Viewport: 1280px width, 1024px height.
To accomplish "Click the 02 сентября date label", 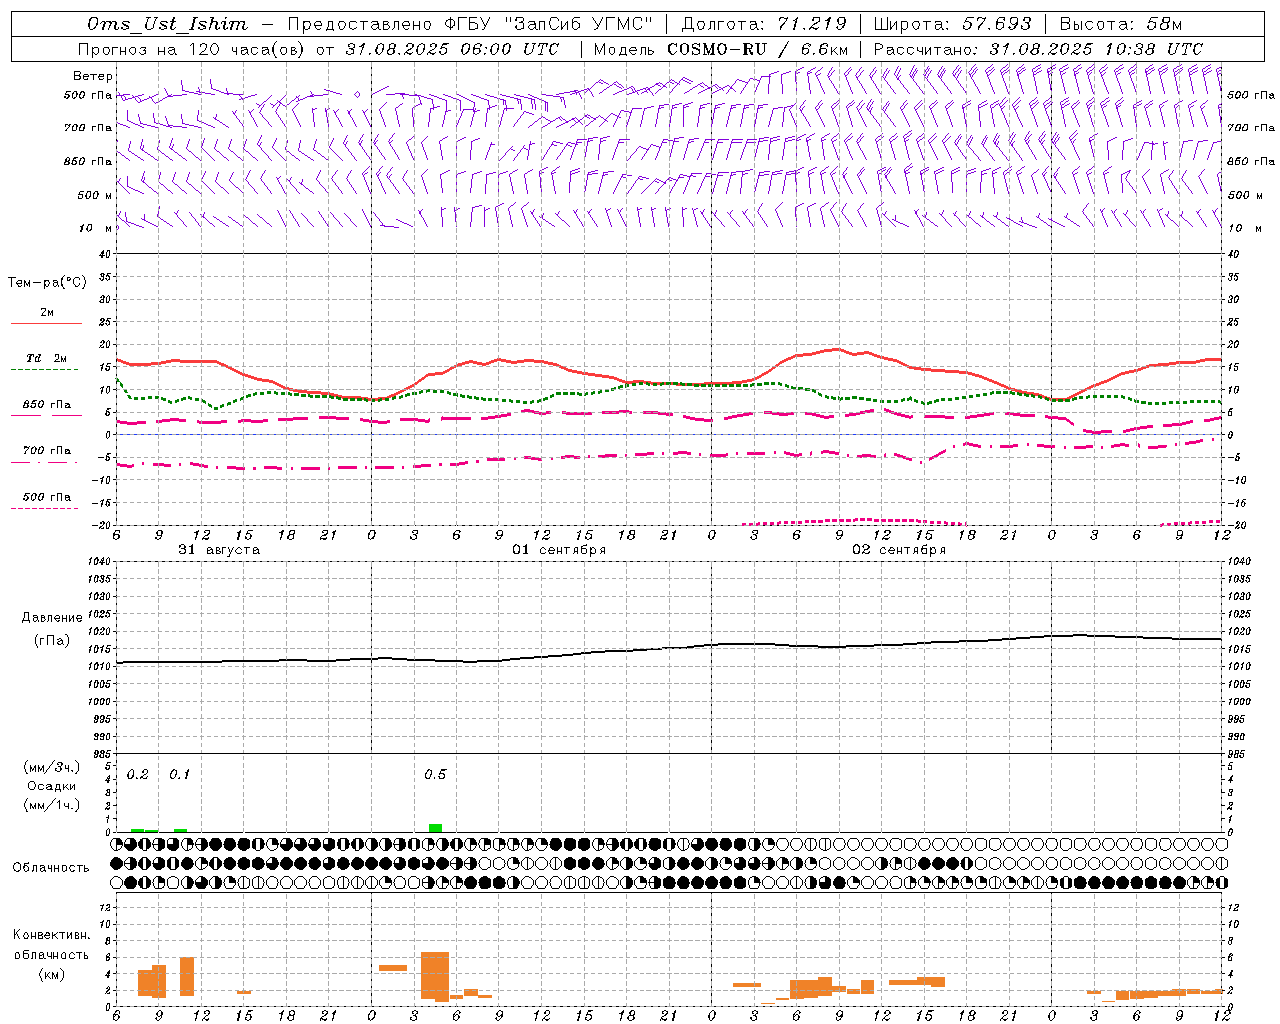I will 899,550.
